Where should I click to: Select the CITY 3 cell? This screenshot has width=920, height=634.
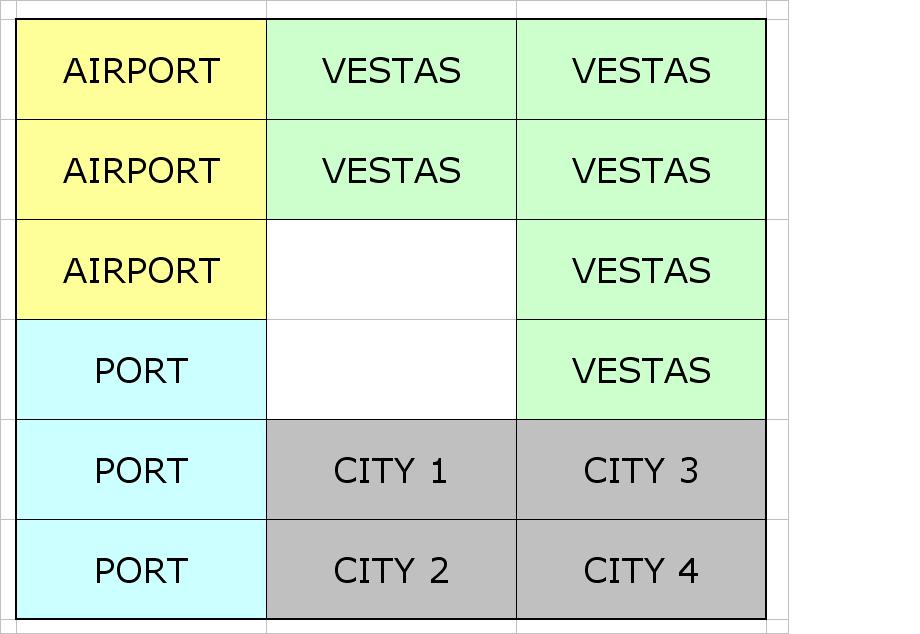641,470
